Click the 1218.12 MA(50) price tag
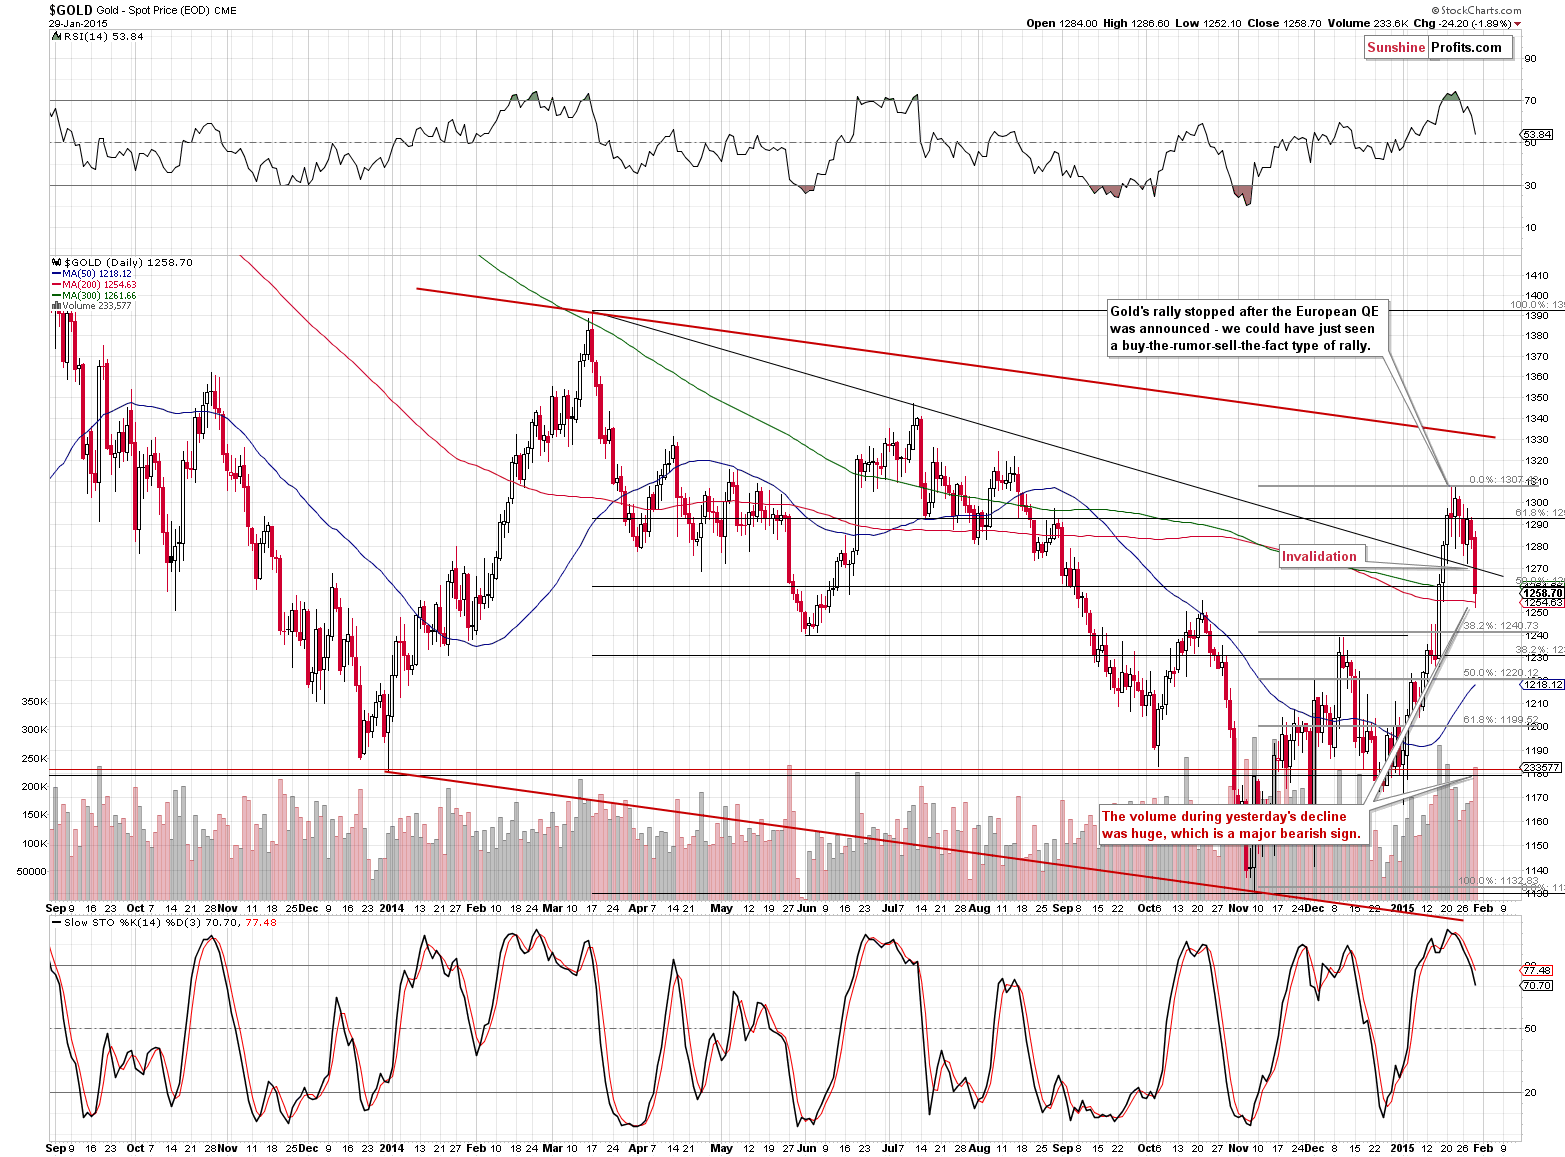 tap(1542, 684)
